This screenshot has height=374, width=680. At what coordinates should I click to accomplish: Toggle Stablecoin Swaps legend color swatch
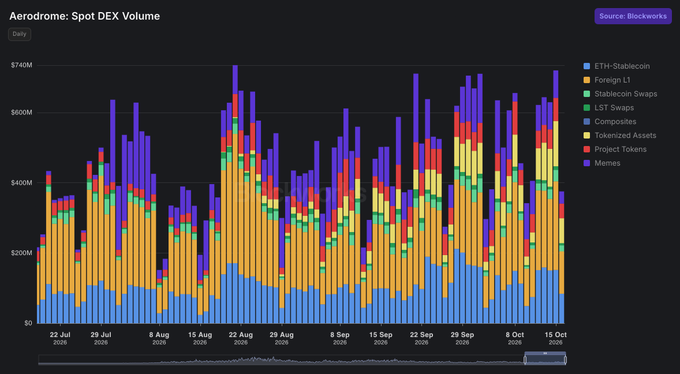click(587, 94)
